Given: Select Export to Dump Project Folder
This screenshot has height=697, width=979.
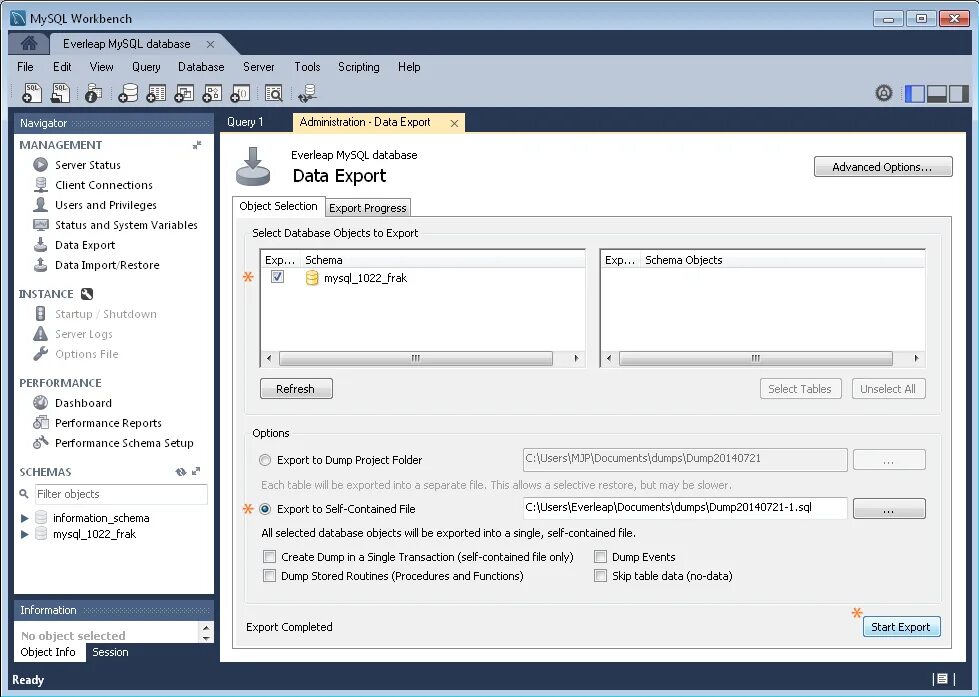Looking at the screenshot, I should pos(265,460).
